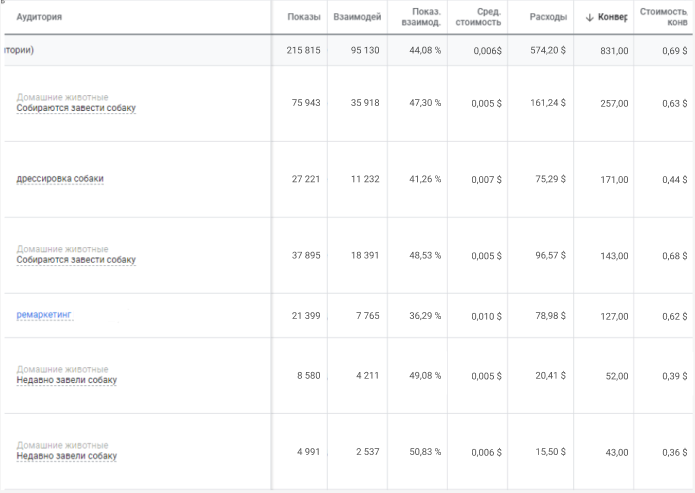This screenshot has height=493, width=695.
Task: Select cost cell 20,41 $
Action: (x=551, y=375)
